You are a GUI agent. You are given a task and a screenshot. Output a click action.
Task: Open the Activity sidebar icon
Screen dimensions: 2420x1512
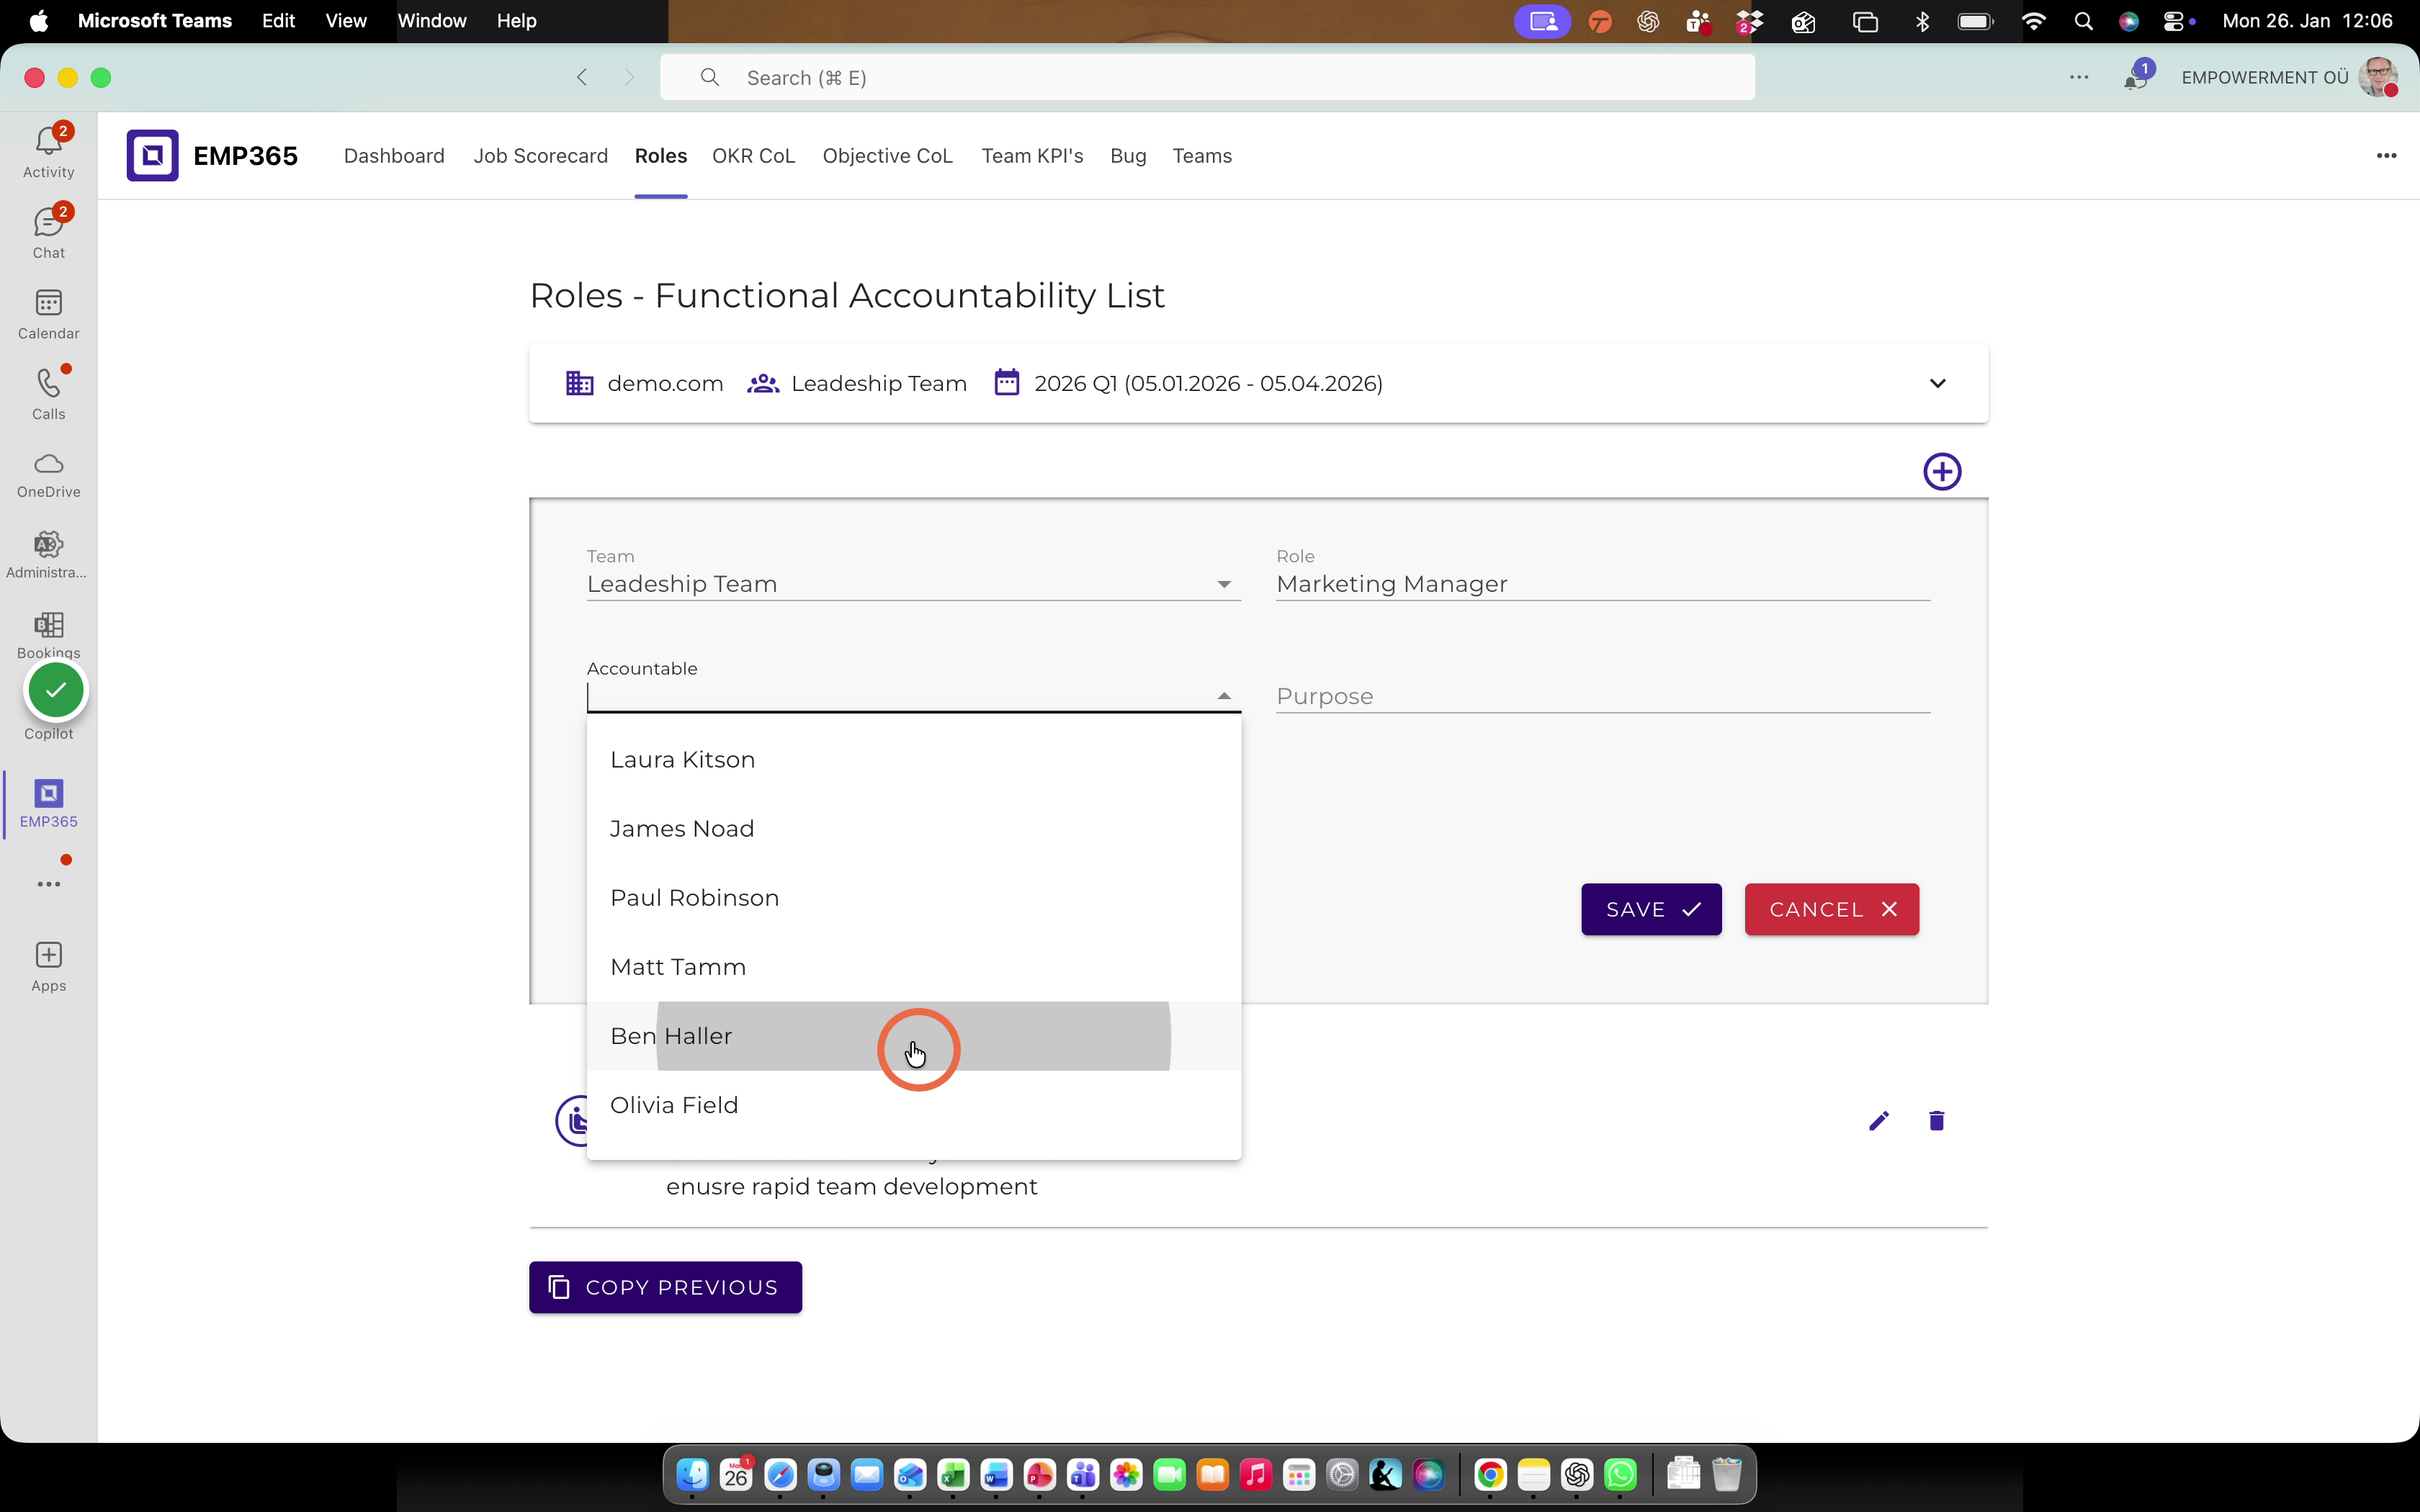pyautogui.click(x=48, y=151)
